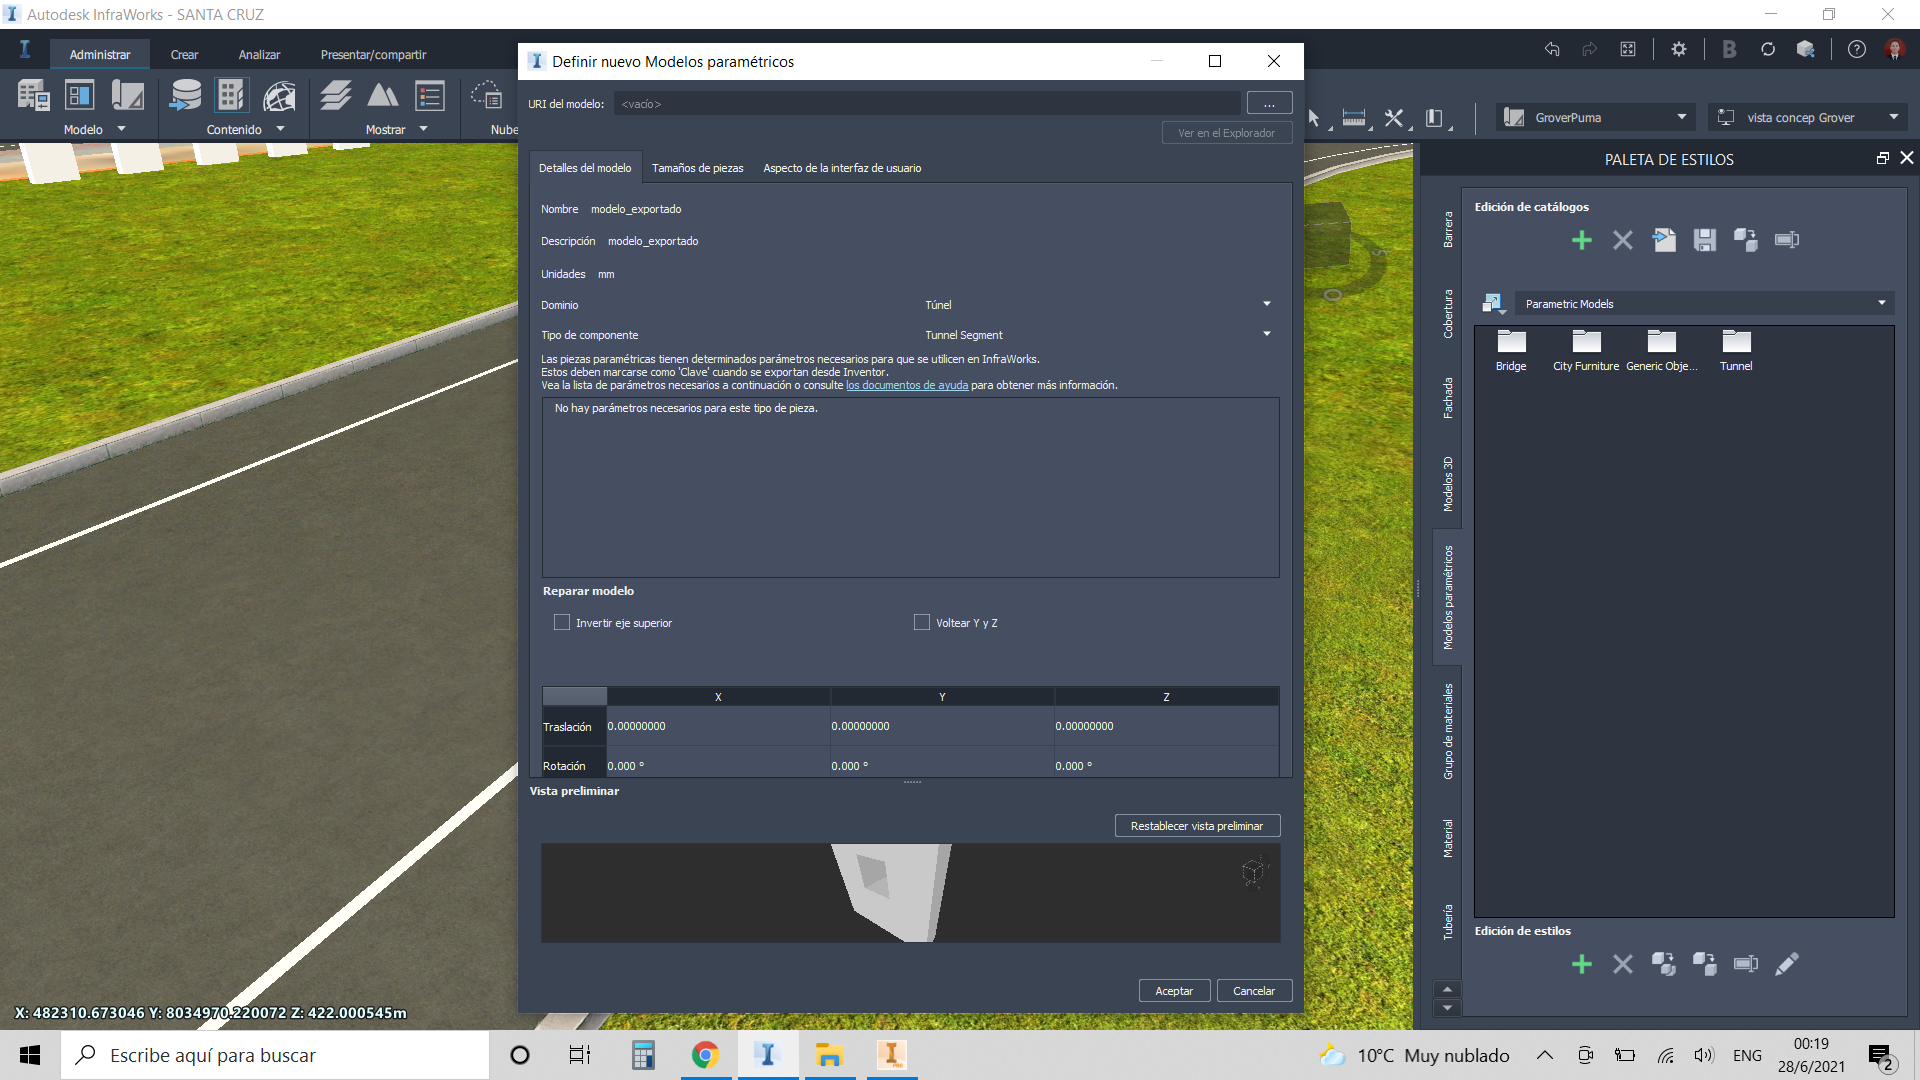Click the taskbar search box
This screenshot has width=1920, height=1080.
(275, 1055)
